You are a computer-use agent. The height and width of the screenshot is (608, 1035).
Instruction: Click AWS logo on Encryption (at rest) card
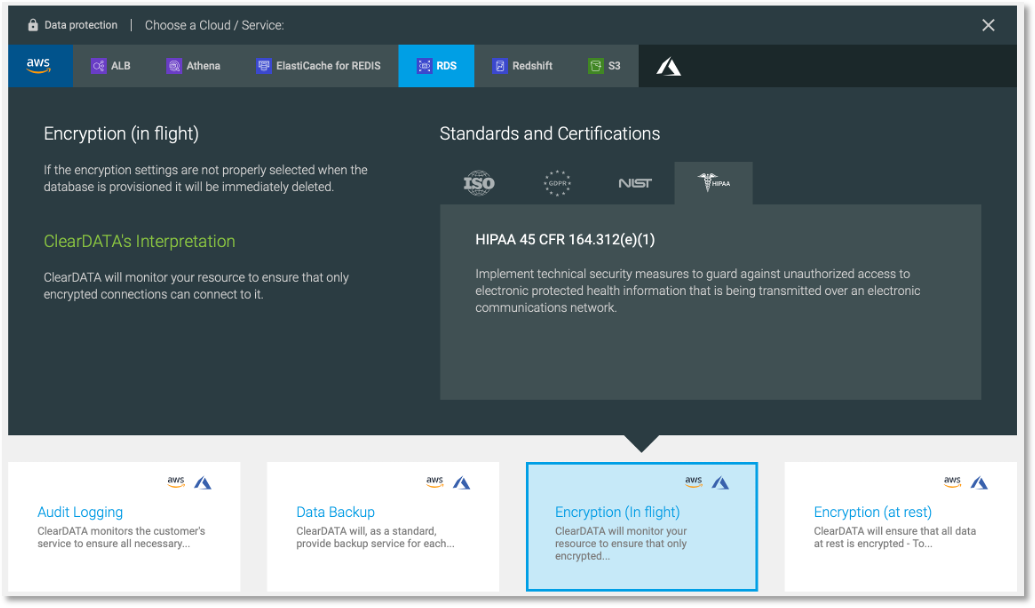[x=952, y=482]
